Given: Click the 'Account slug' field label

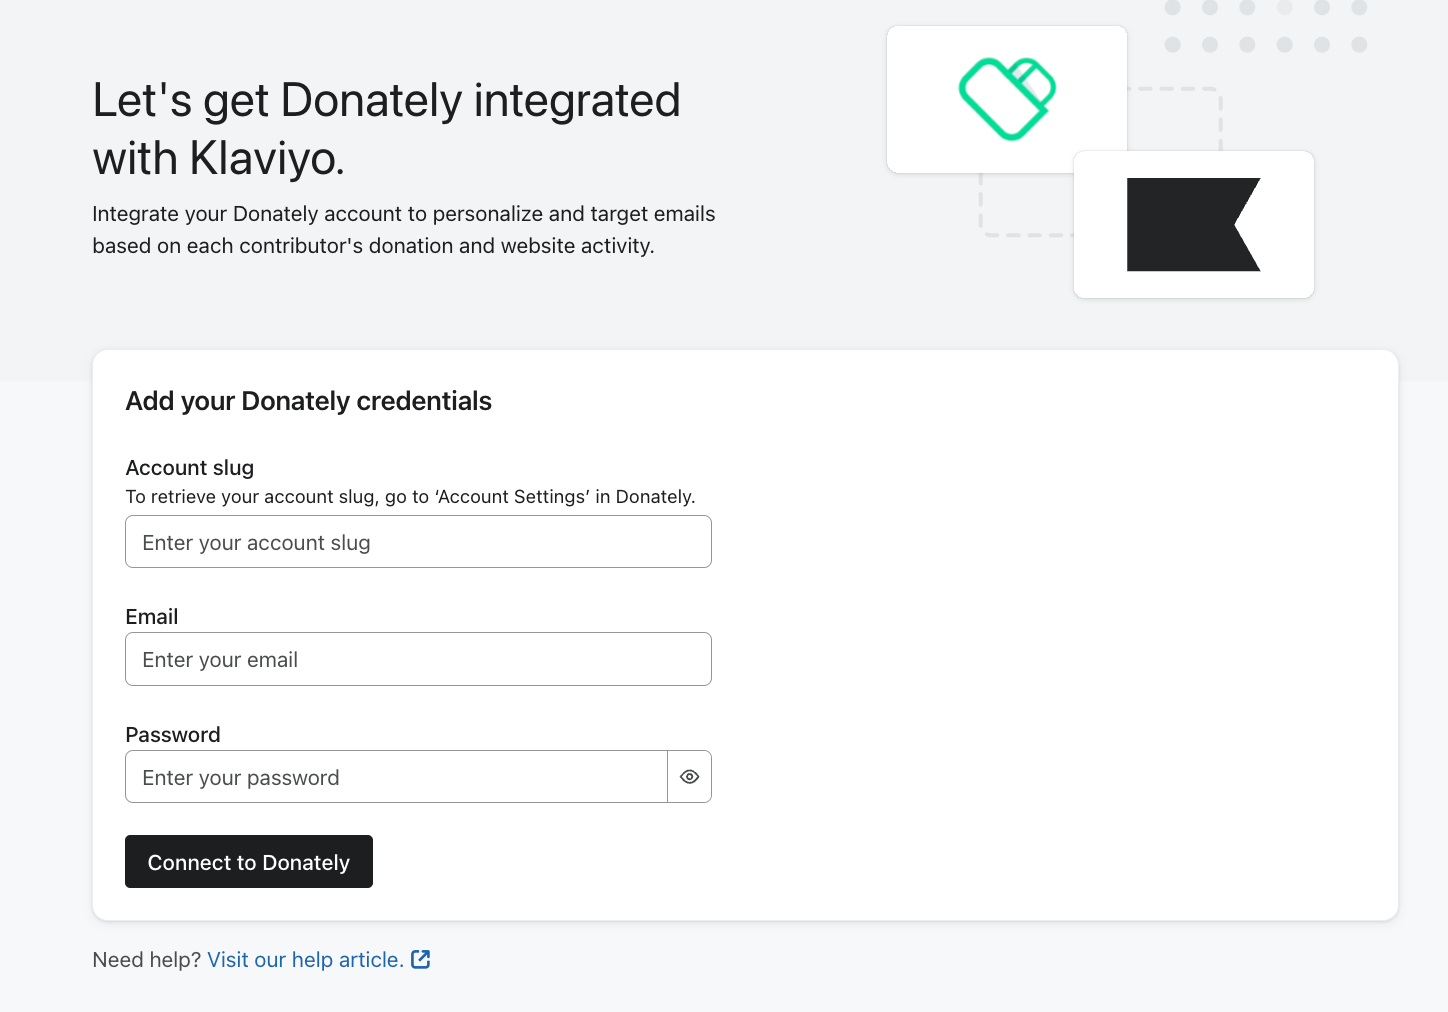Looking at the screenshot, I should pyautogui.click(x=190, y=468).
